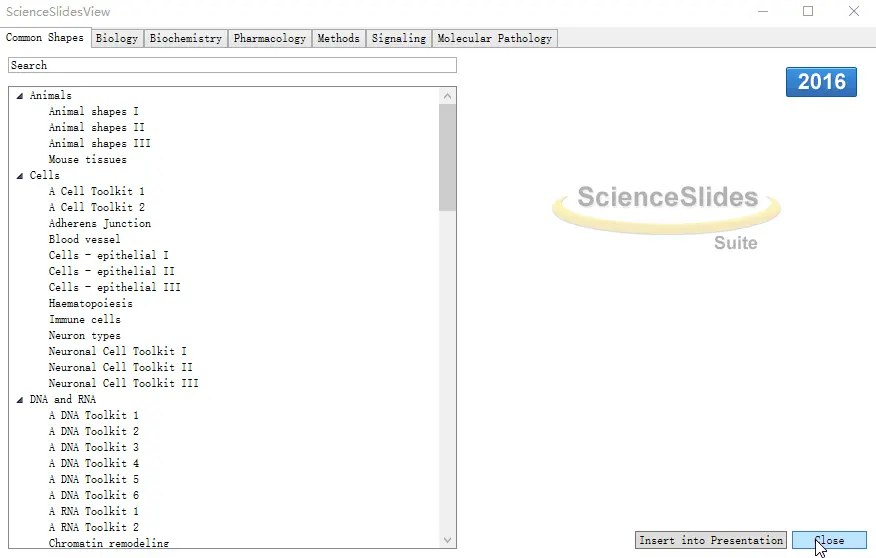The height and width of the screenshot is (558, 876).
Task: Click the list scroll-down arrow
Action: [x=447, y=540]
